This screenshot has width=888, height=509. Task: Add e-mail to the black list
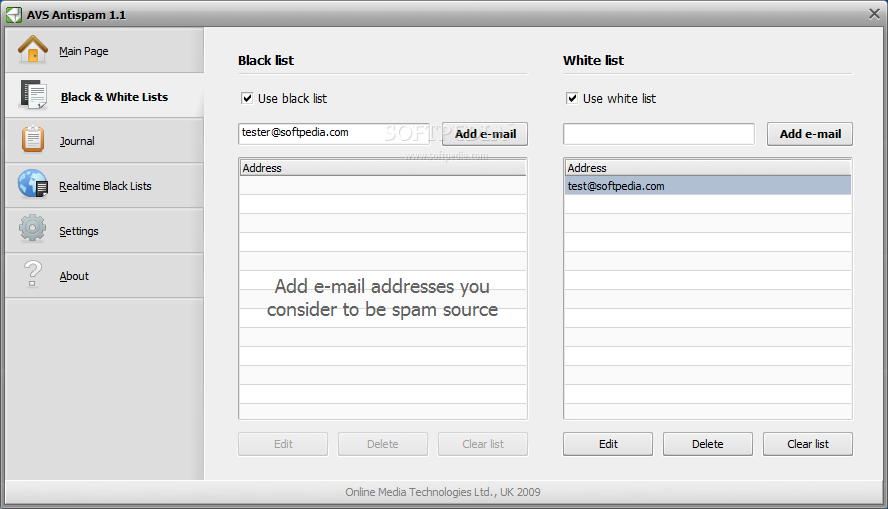click(x=485, y=134)
